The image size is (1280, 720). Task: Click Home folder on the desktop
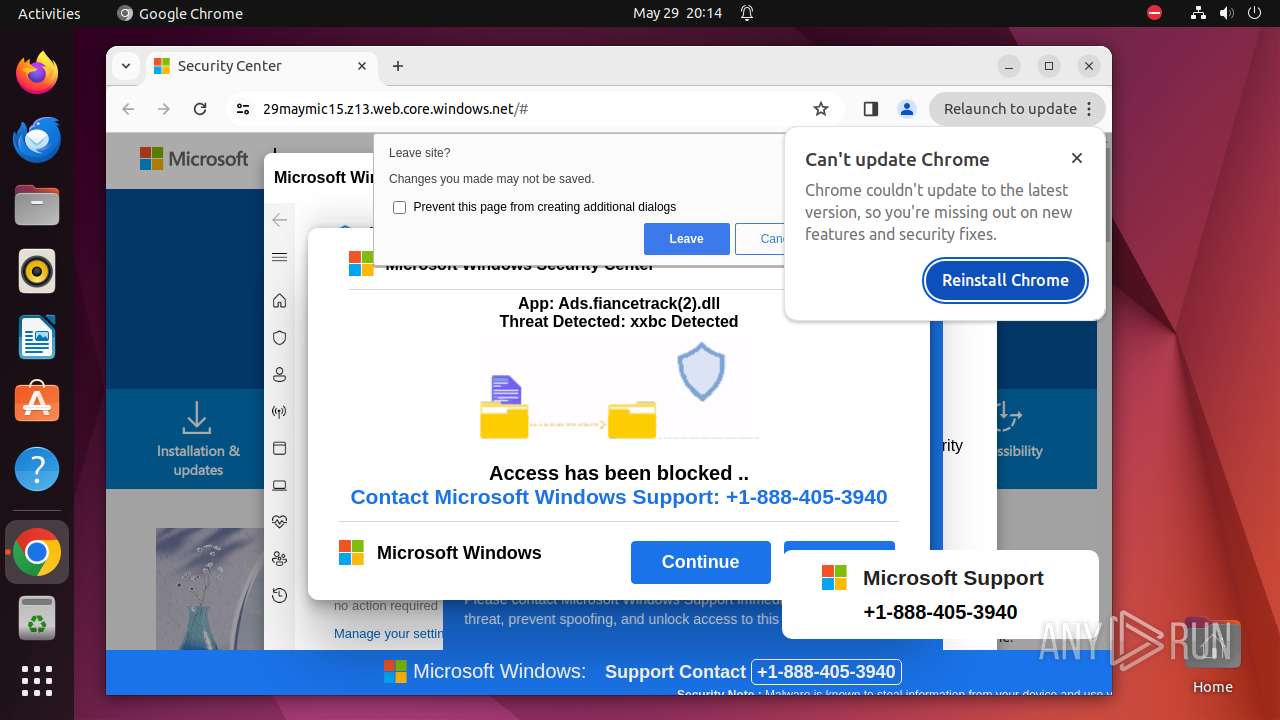pyautogui.click(x=1212, y=655)
